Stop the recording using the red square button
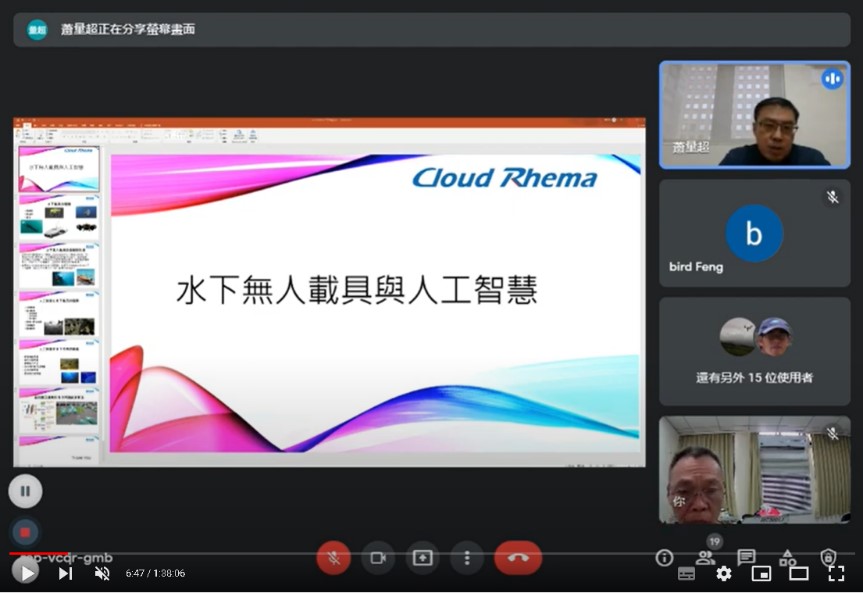Screen dimensions: 863x593 coord(25,532)
